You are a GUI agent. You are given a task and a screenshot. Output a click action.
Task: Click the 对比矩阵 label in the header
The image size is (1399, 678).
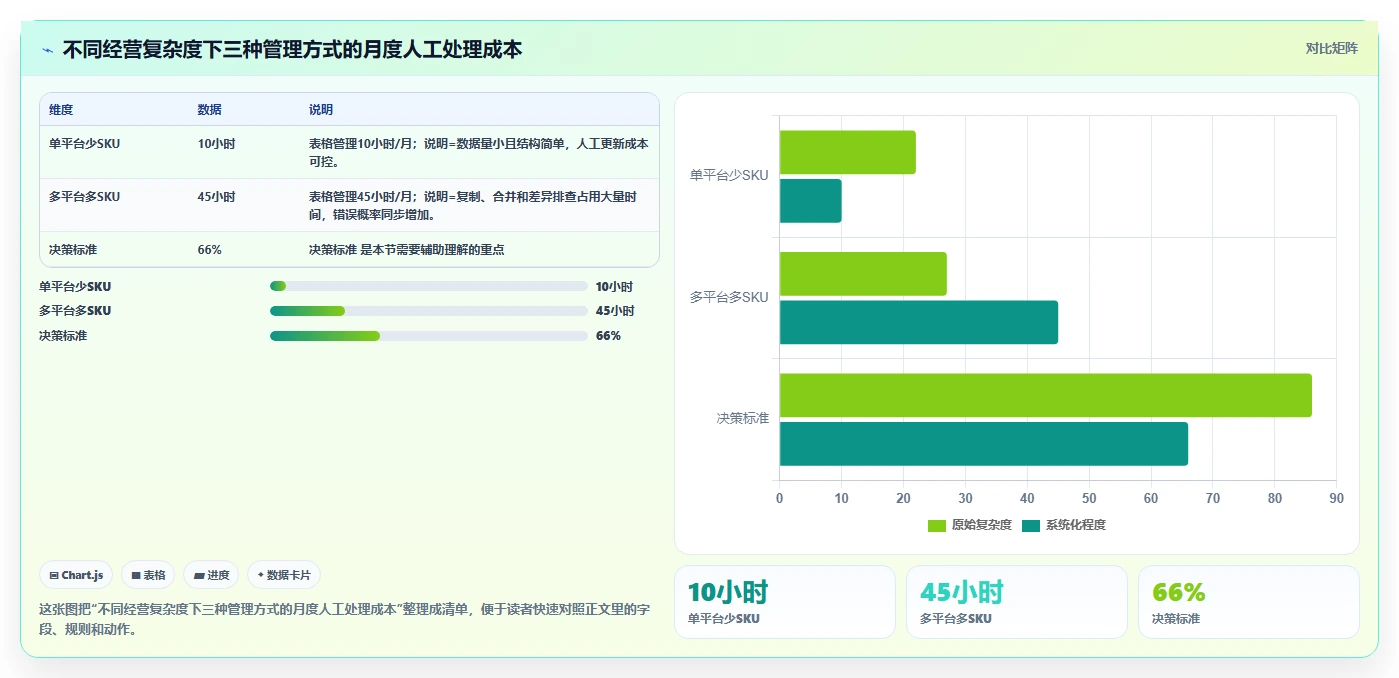click(x=1331, y=48)
